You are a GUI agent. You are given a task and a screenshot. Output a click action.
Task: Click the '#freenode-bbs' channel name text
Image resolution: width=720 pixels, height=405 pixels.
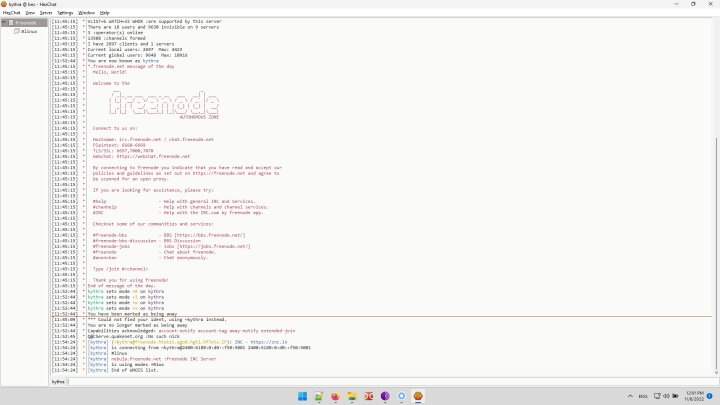(x=109, y=235)
